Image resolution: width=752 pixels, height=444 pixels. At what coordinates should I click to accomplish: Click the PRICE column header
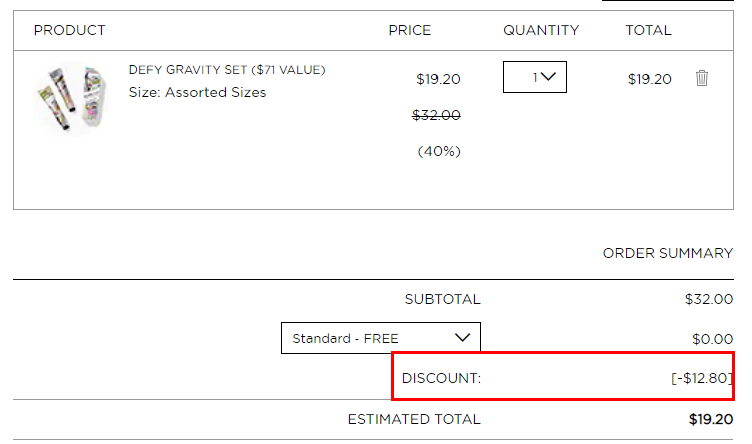coord(410,30)
